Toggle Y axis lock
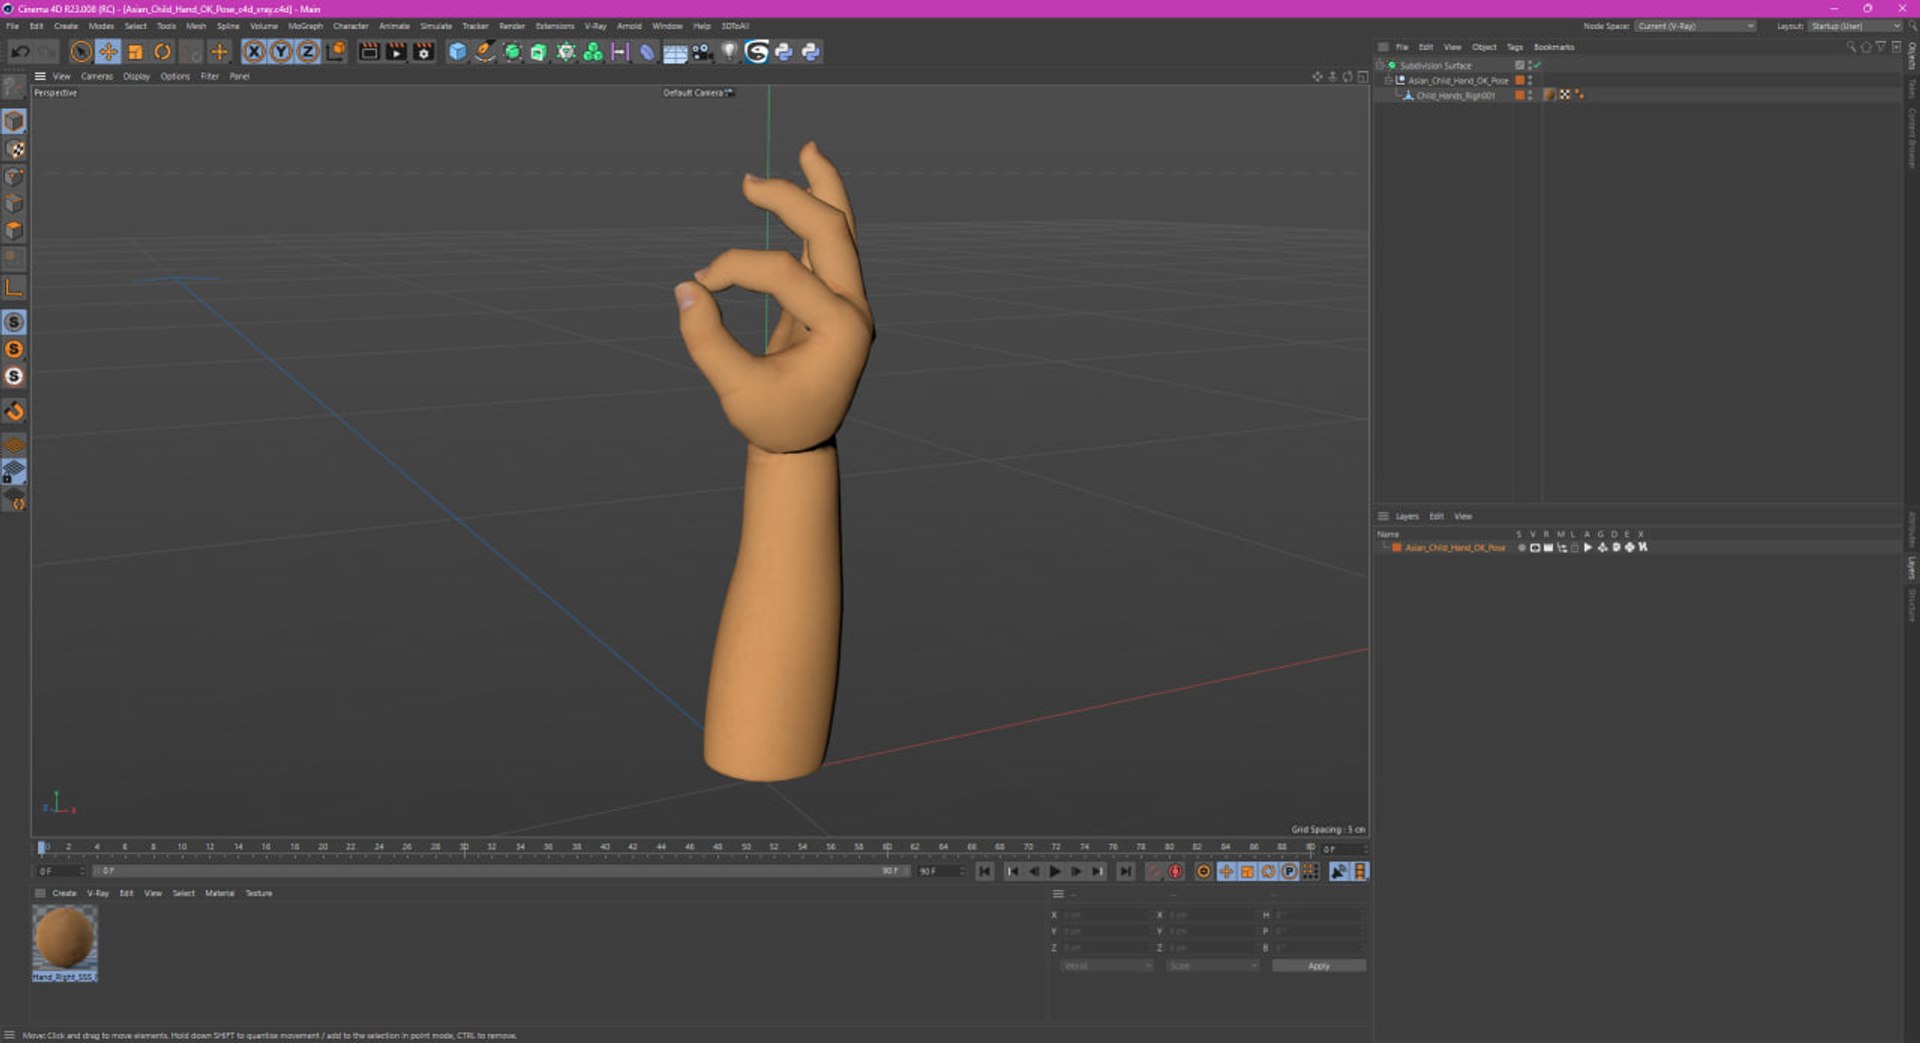Screen dimensions: 1920x1043 click(x=281, y=52)
